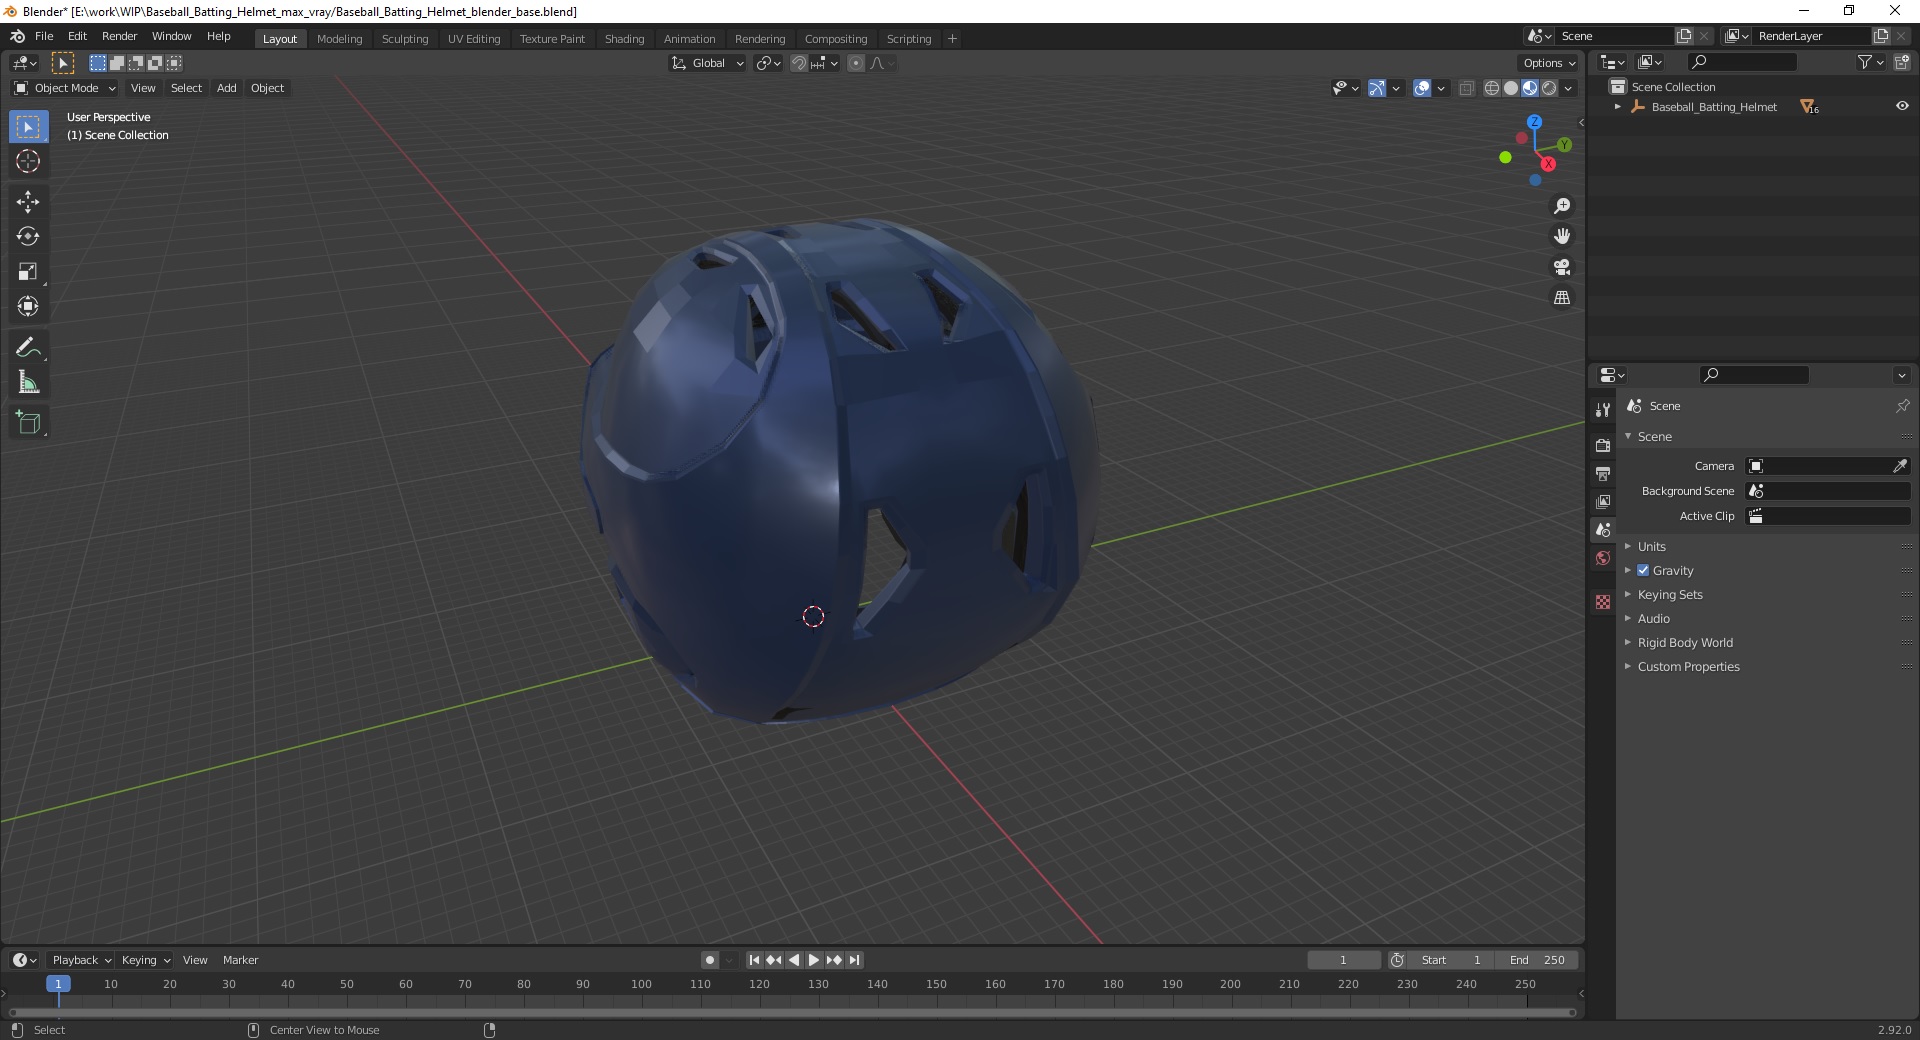Pin the Scene properties panel
The image size is (1920, 1040).
(1902, 406)
